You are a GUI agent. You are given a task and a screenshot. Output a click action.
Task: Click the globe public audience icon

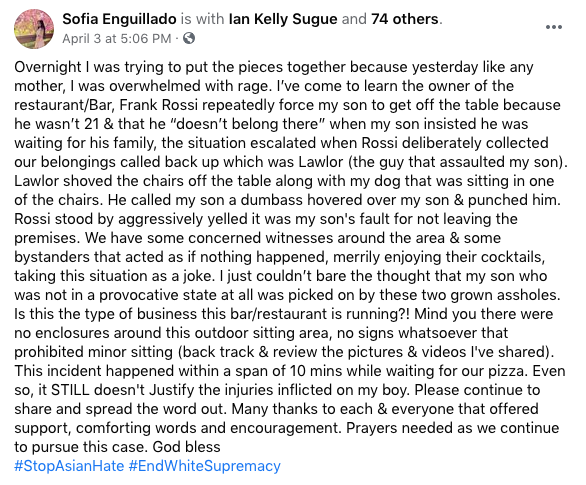point(189,38)
